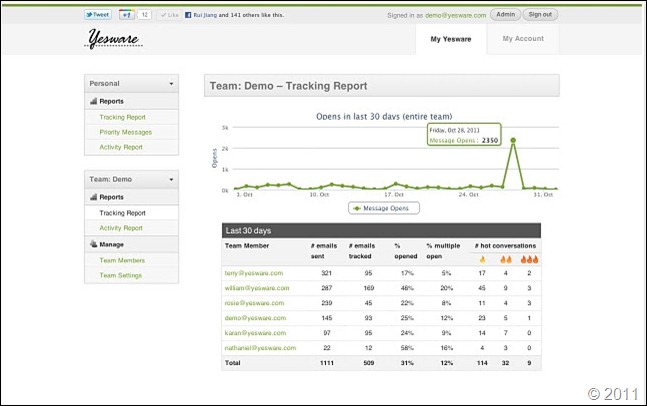Click the Admin button
Screen dimensions: 647x406
[505, 15]
